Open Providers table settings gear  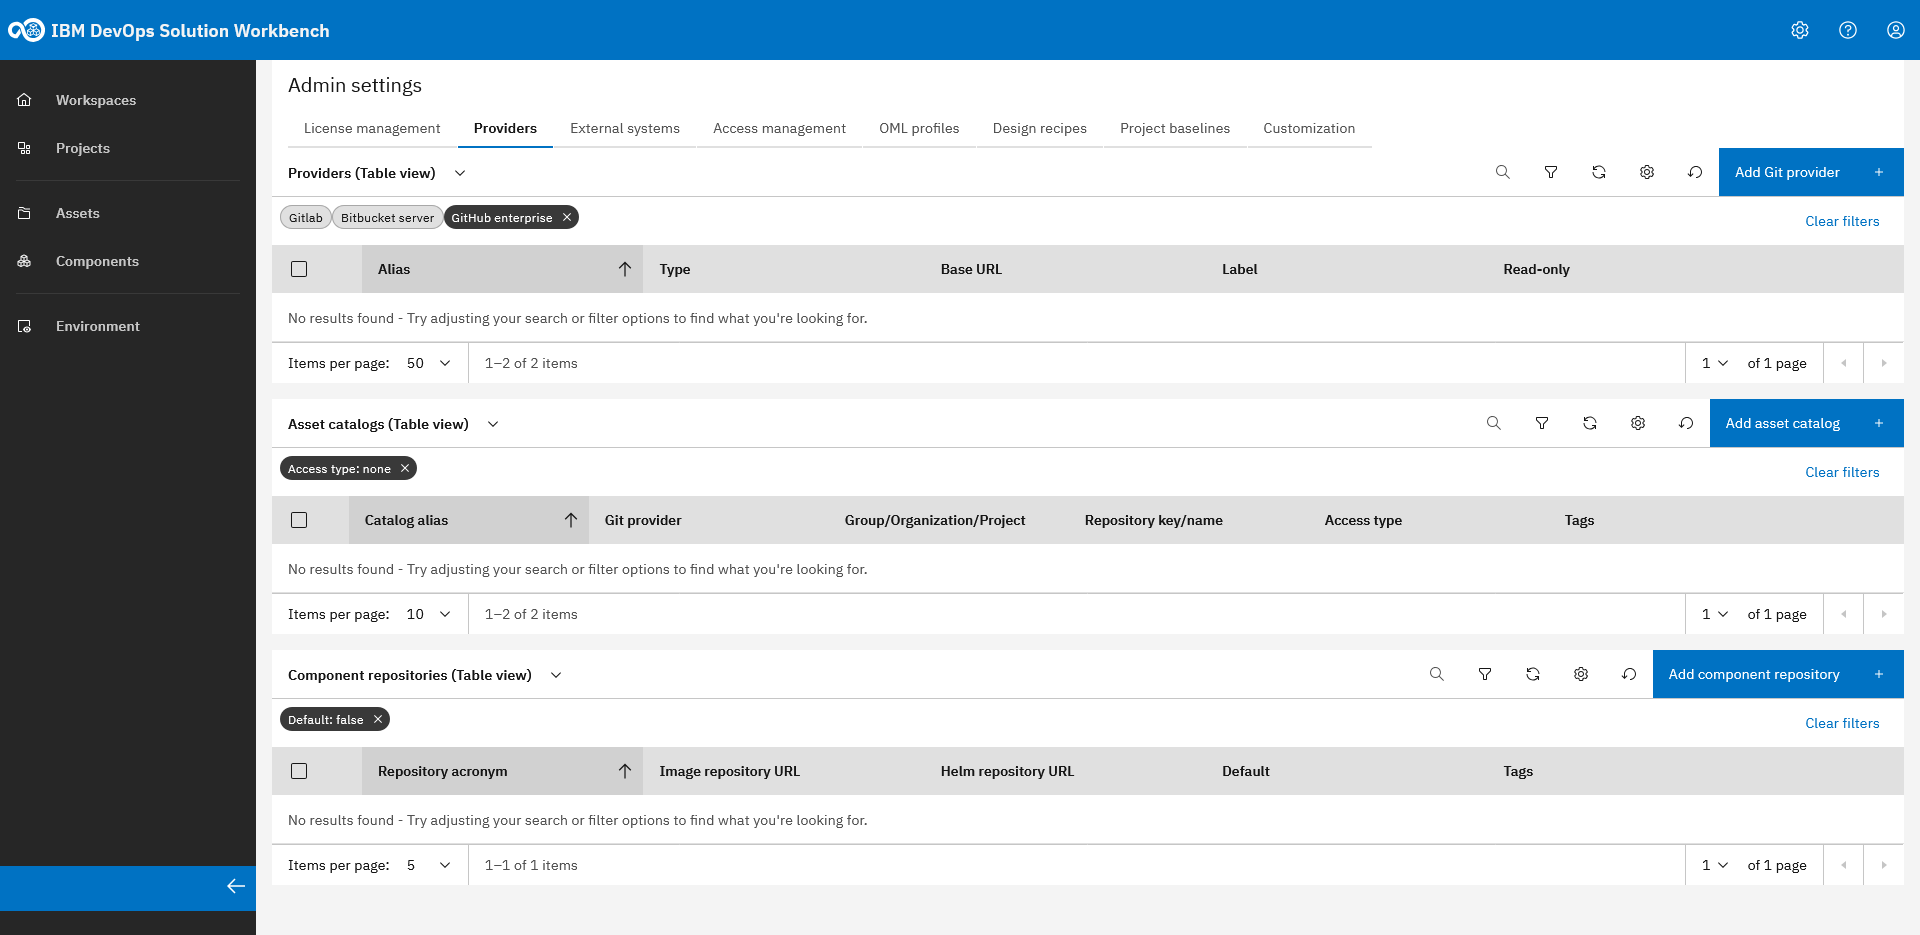pos(1647,172)
